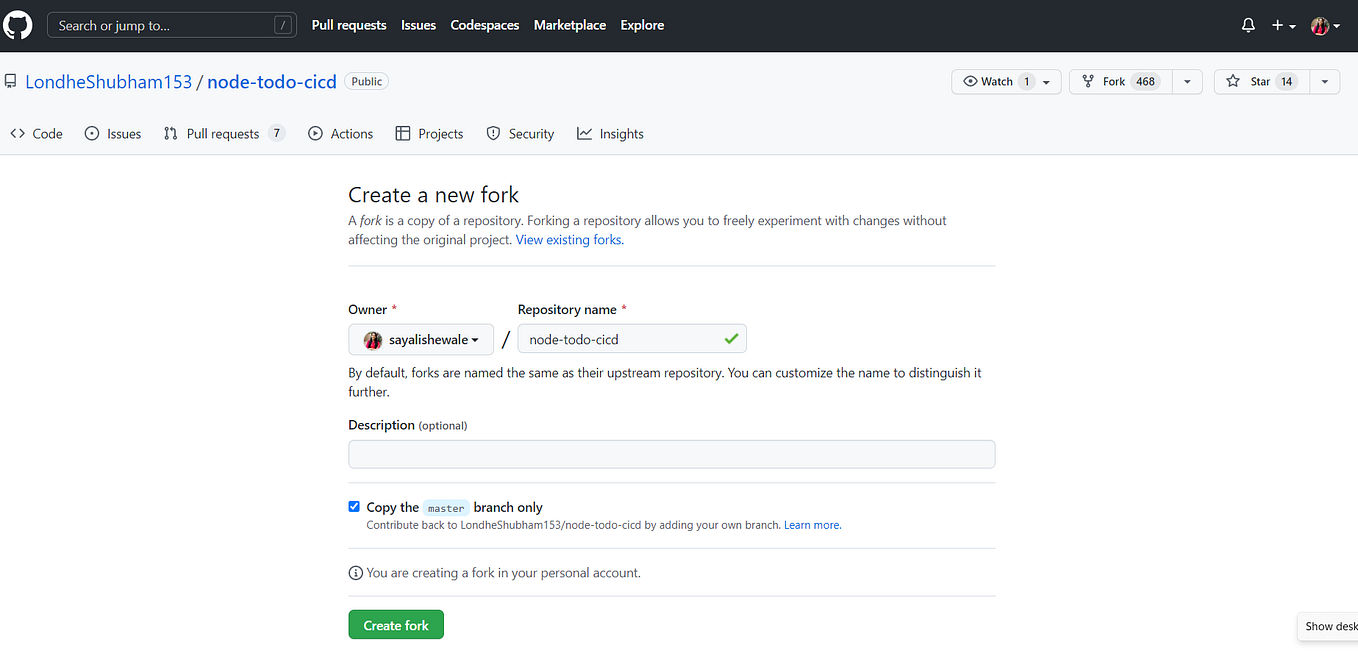
Task: Open GitHub notifications bell
Action: click(x=1247, y=25)
